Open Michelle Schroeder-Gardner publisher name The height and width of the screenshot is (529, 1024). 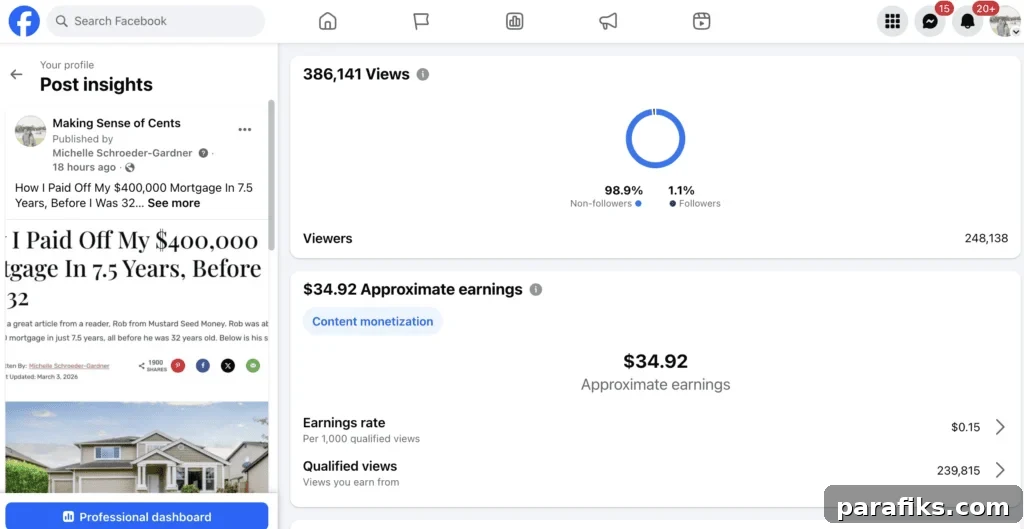point(122,153)
